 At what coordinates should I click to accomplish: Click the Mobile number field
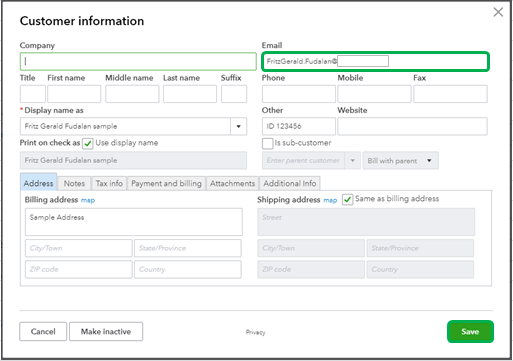374,94
